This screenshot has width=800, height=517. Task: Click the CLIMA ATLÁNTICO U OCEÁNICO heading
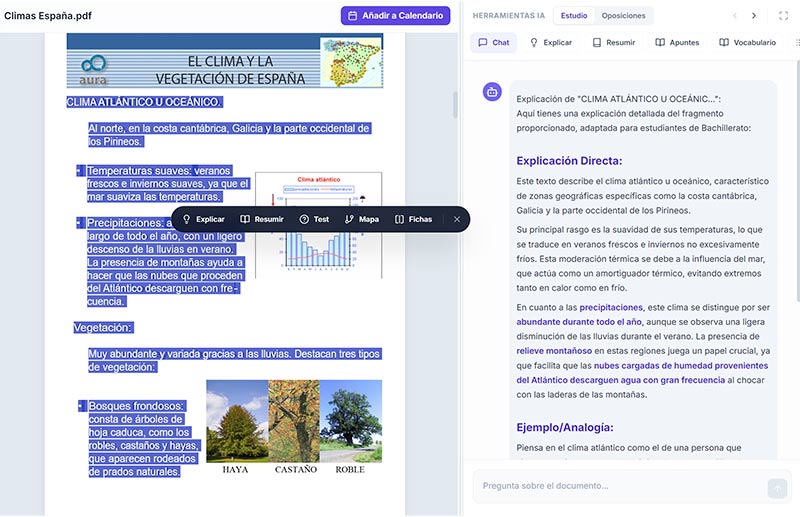point(144,102)
